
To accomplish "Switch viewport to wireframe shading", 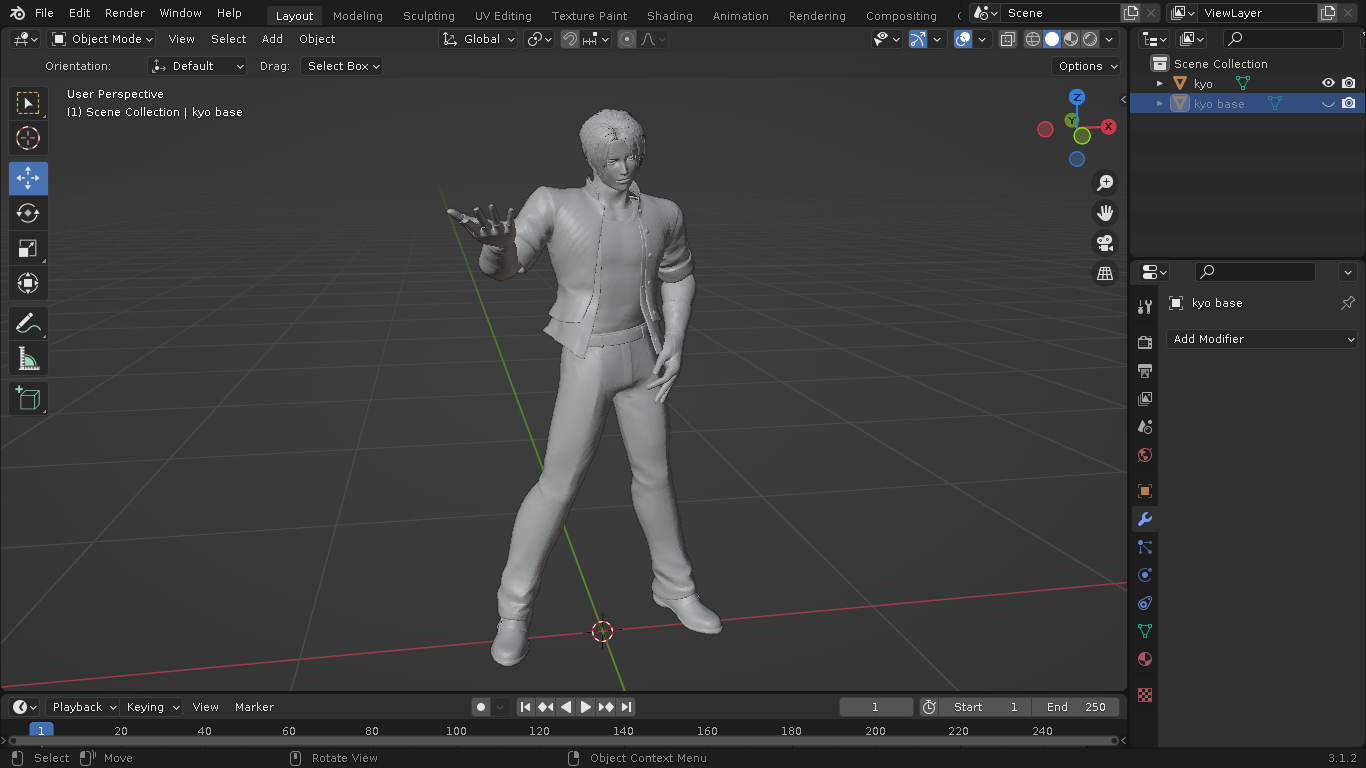I will (x=1032, y=39).
